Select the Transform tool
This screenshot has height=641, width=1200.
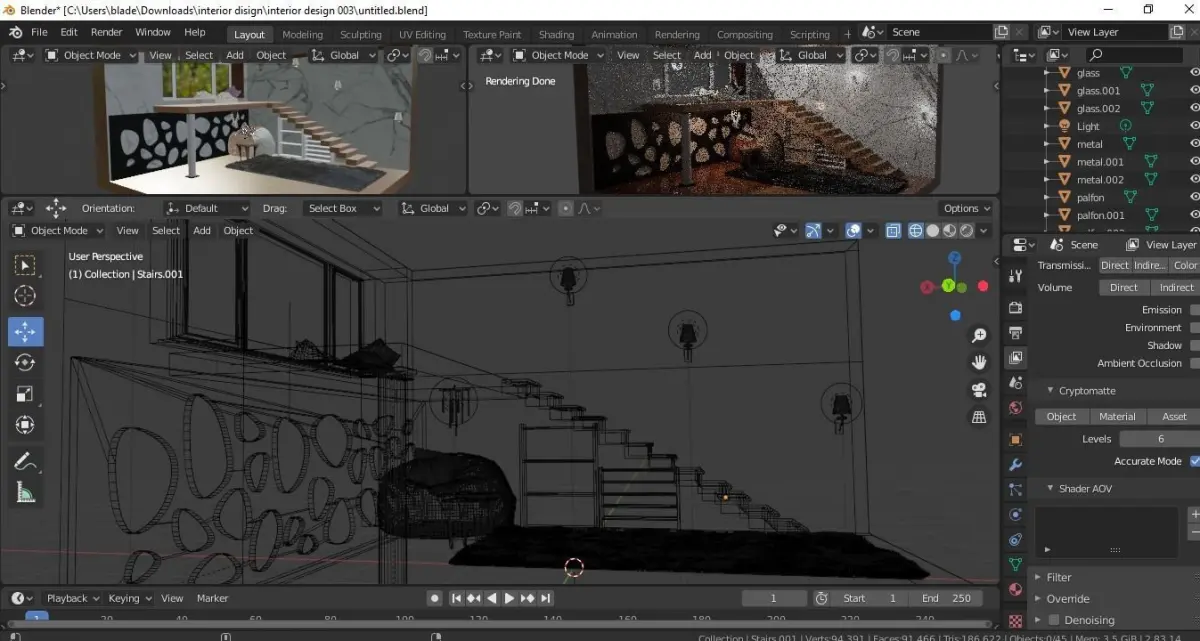[26, 425]
